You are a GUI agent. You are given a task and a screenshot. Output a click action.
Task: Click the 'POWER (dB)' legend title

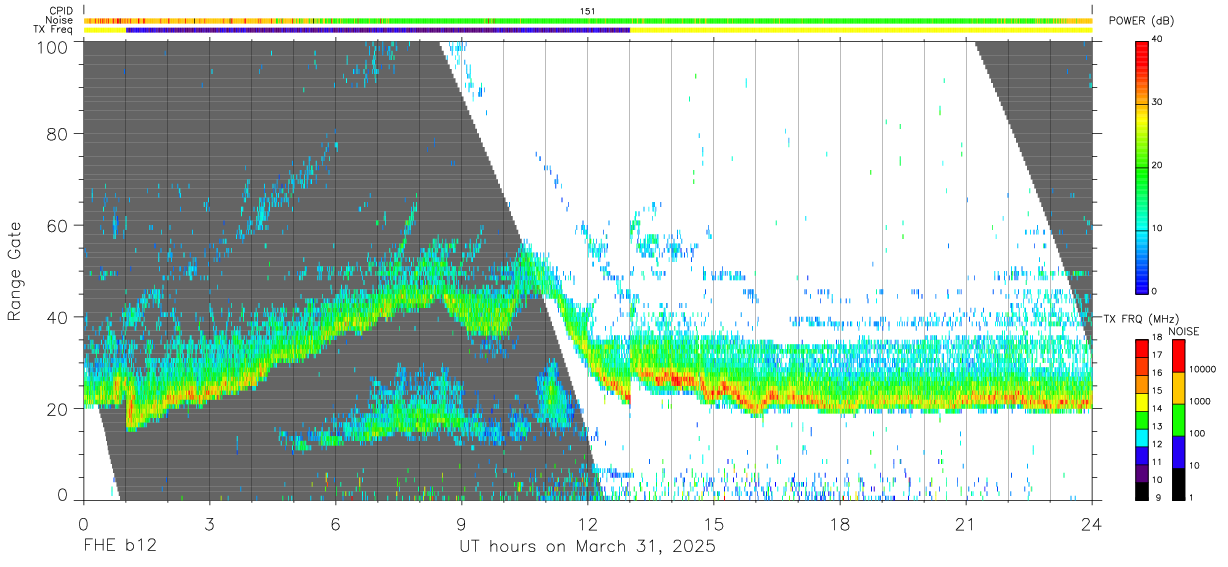click(1142, 21)
